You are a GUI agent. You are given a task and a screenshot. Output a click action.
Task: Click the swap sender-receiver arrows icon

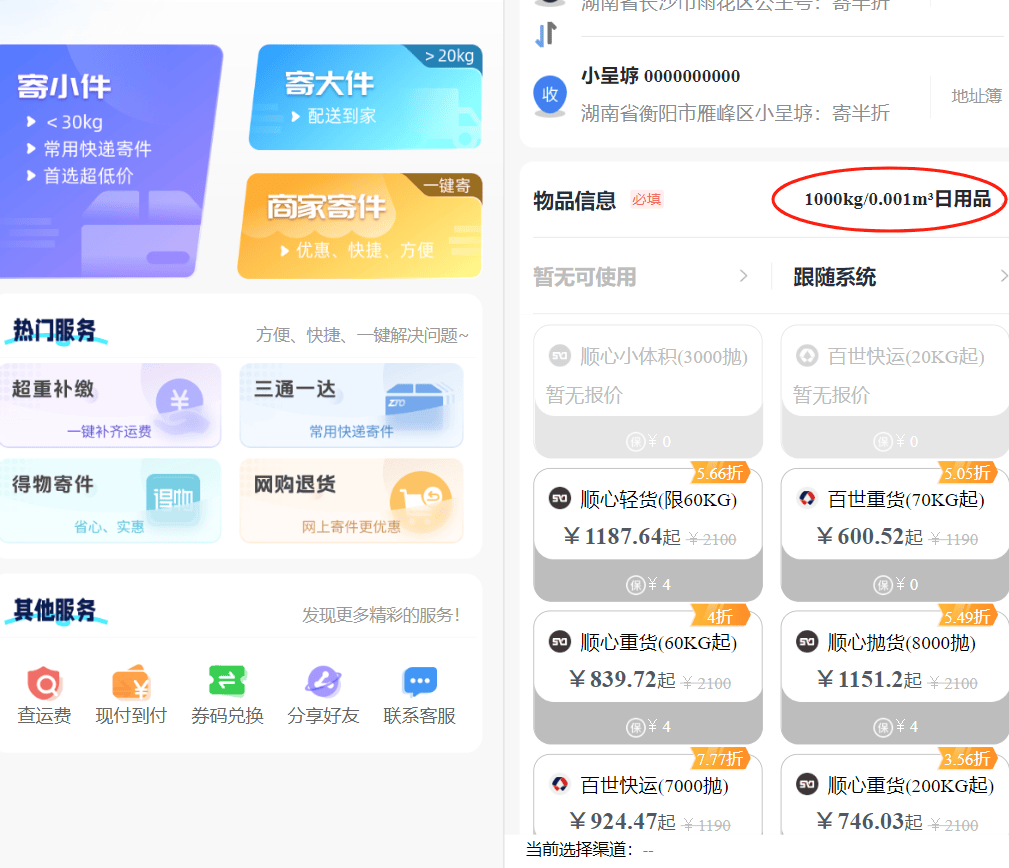[x=545, y=35]
